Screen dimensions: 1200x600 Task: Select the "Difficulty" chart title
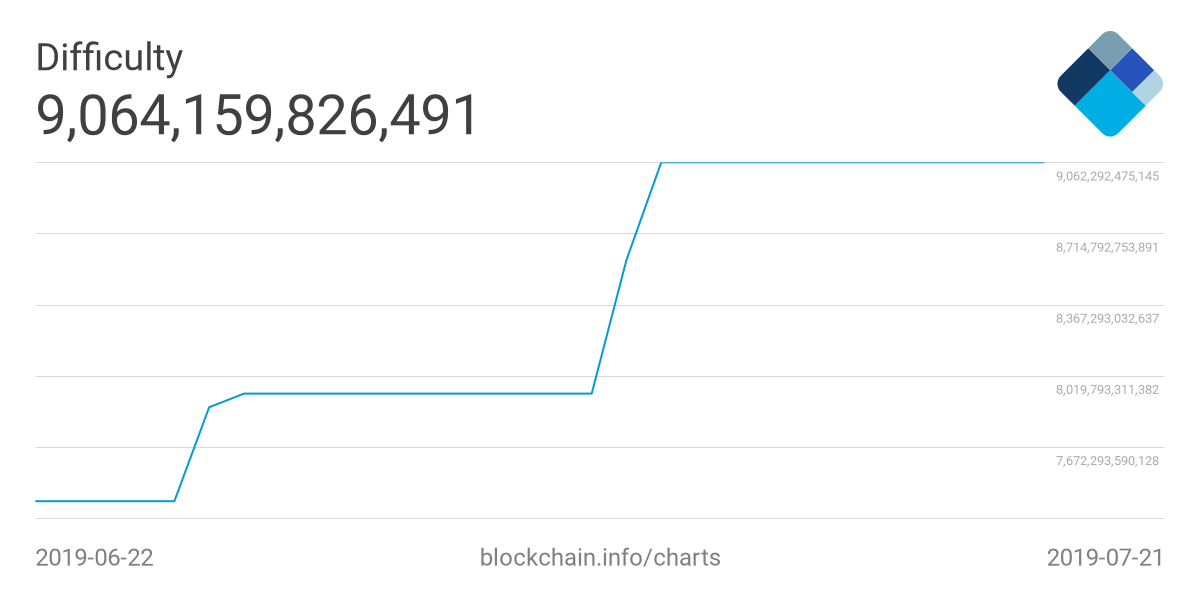pos(109,57)
